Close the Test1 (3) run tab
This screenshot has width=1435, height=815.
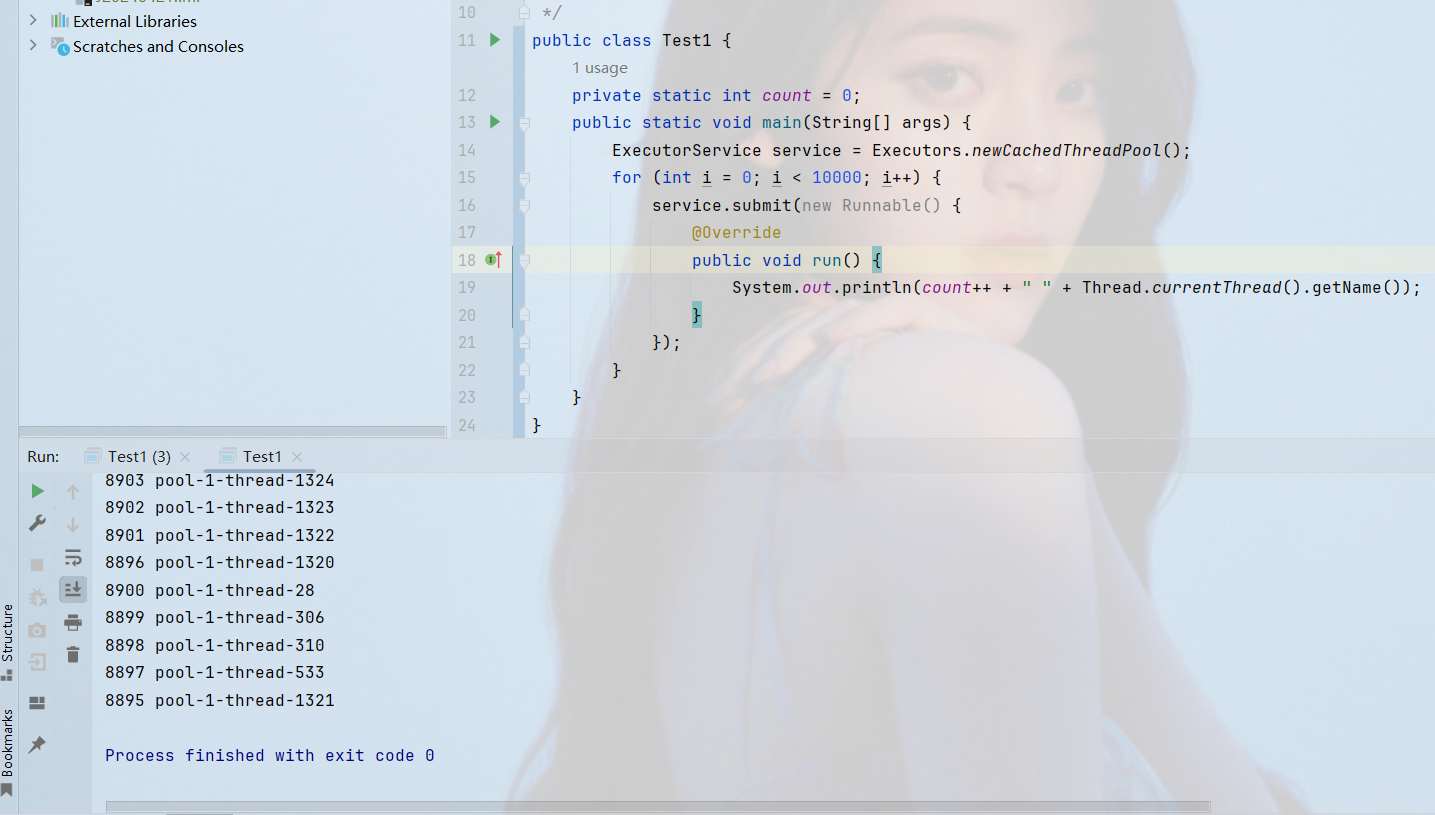(185, 457)
